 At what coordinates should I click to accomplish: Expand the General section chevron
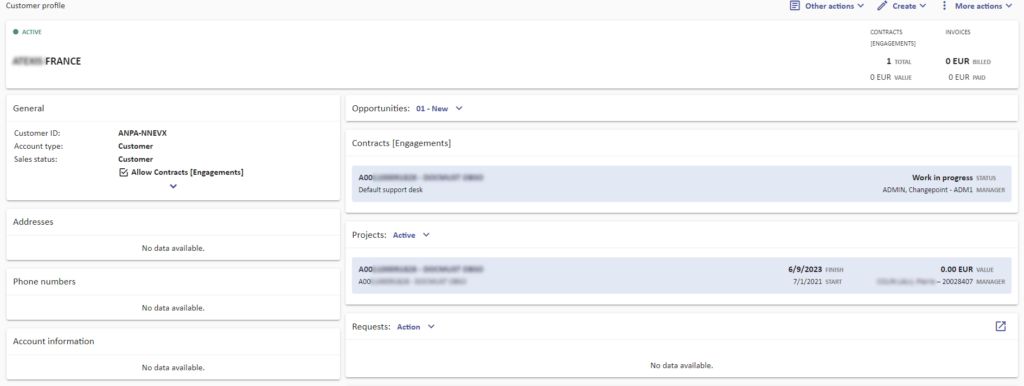pos(173,186)
